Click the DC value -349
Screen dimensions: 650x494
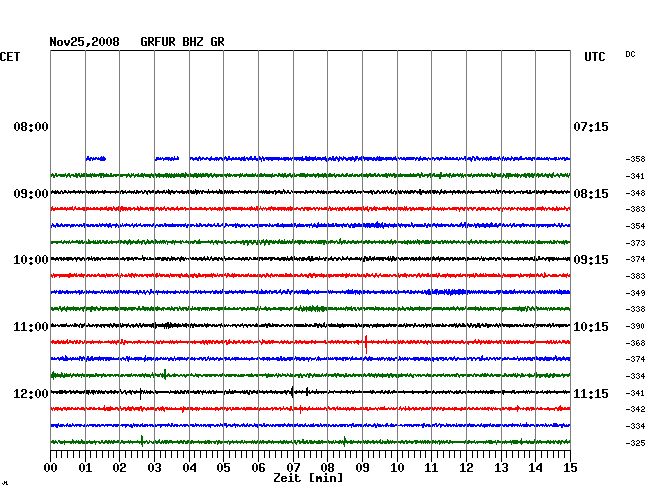(635, 293)
